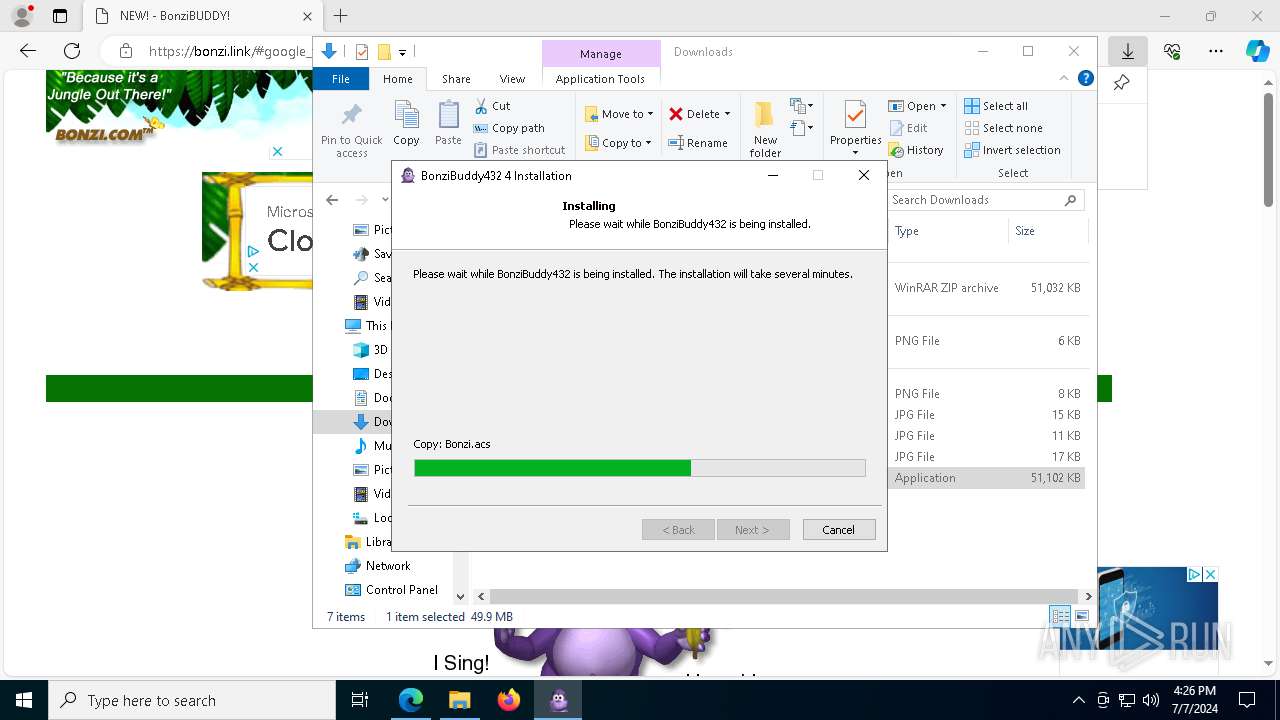Viewport: 1280px width, 720px height.
Task: Click Explorer back navigation arrow
Action: [332, 200]
